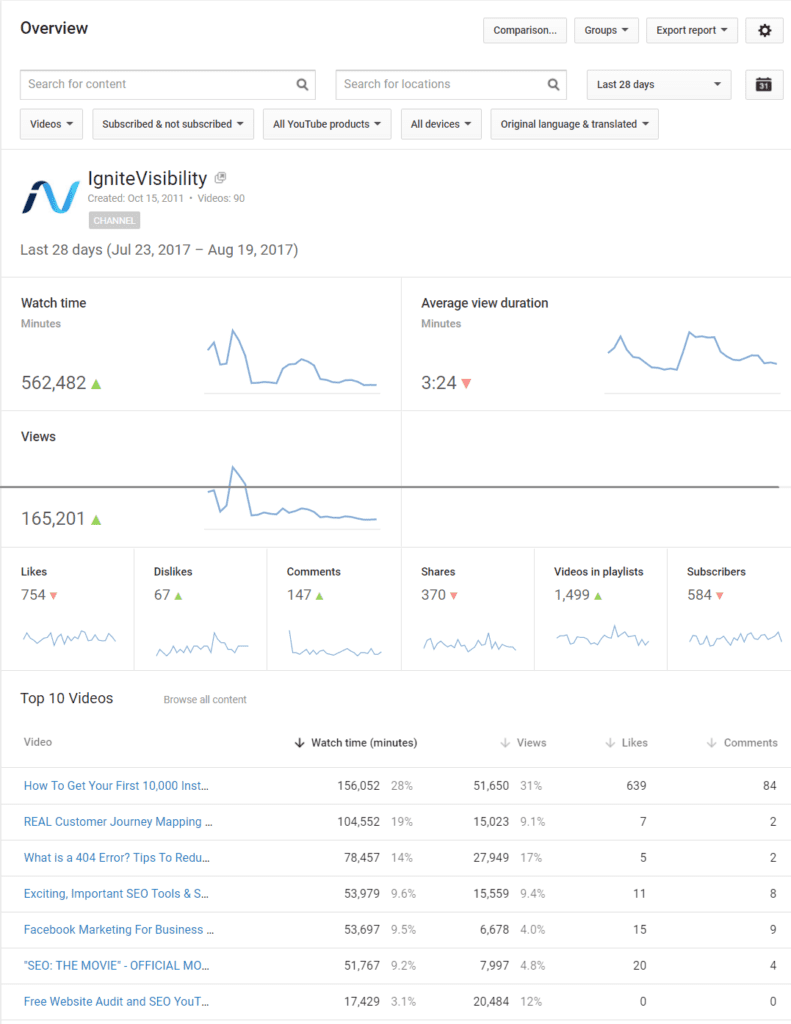Image resolution: width=791 pixels, height=1024 pixels.
Task: Open Original language & translated dropdown
Action: click(x=574, y=124)
